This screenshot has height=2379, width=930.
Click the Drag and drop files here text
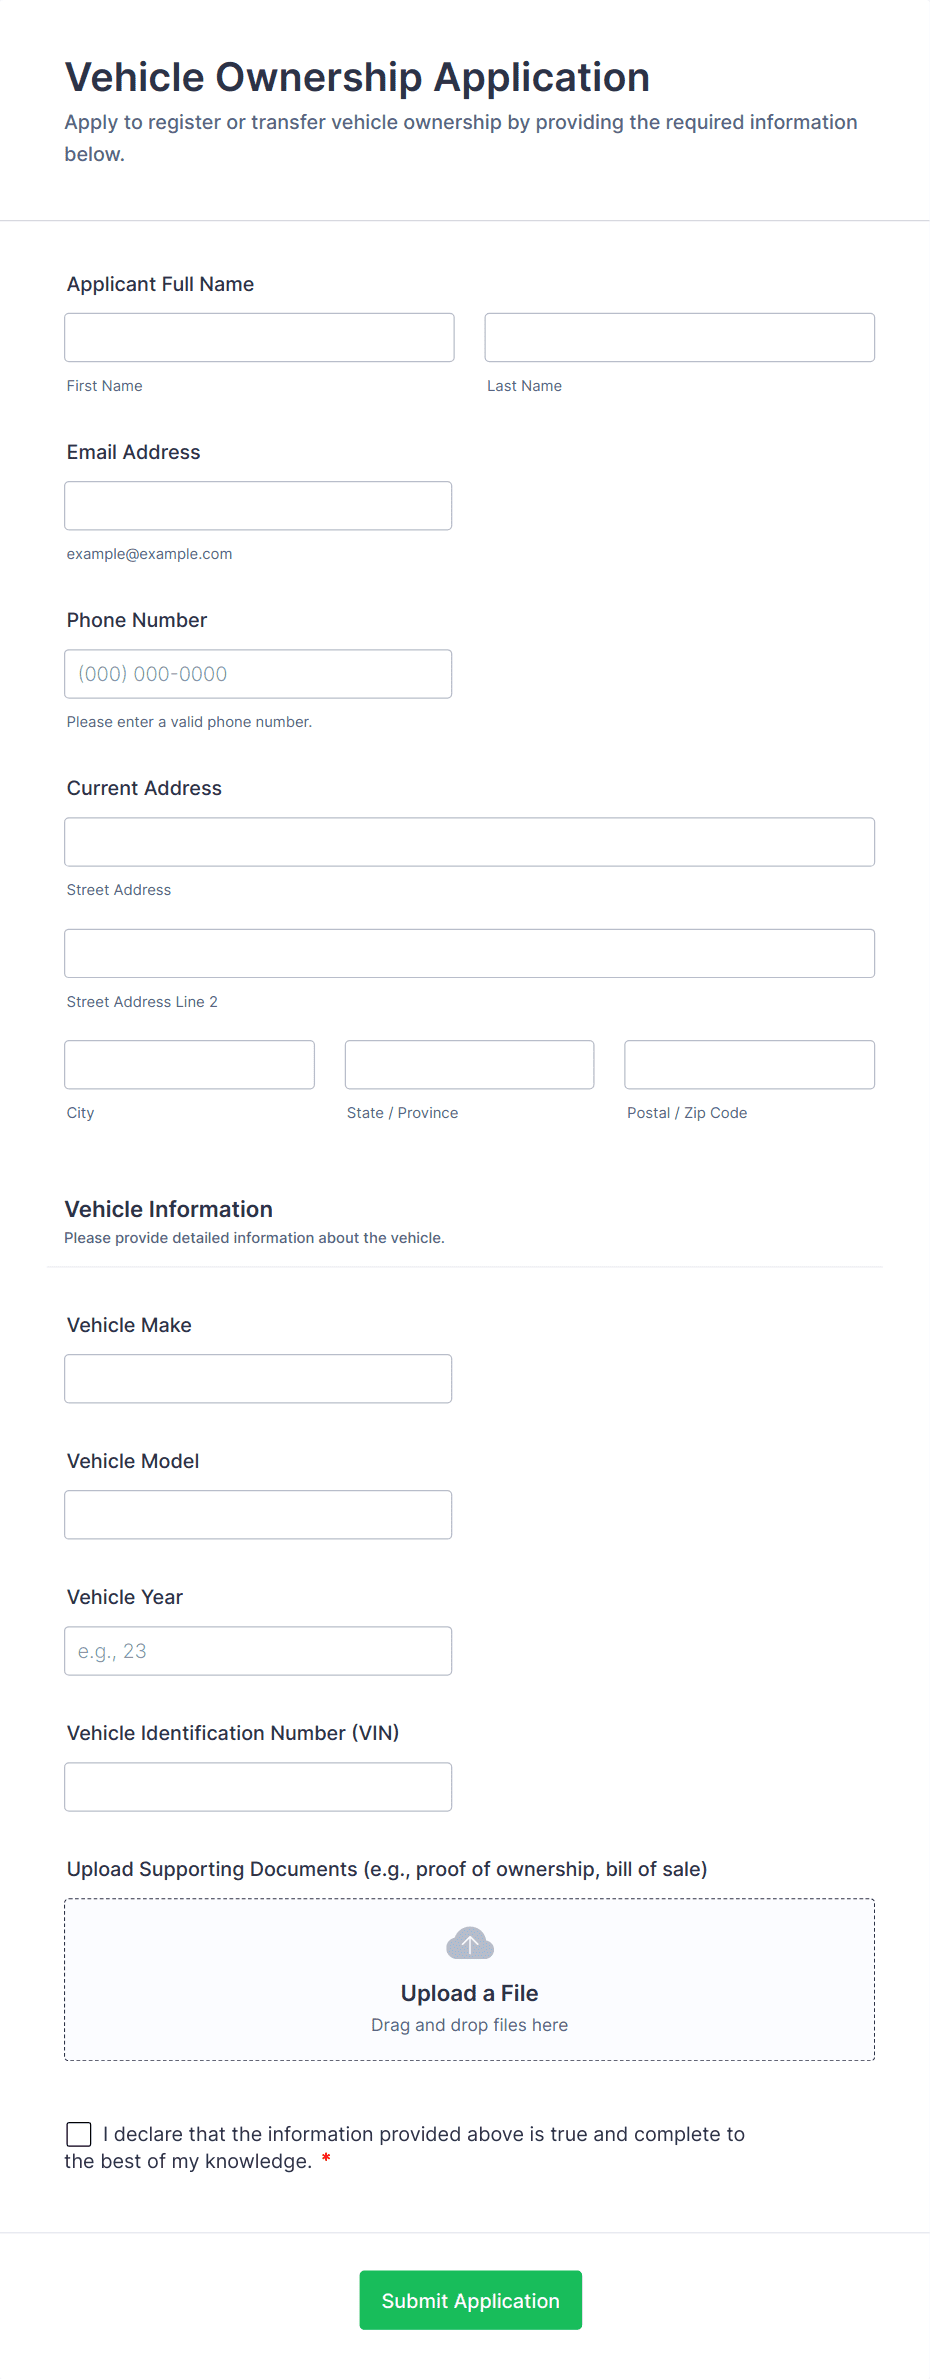(x=469, y=2025)
